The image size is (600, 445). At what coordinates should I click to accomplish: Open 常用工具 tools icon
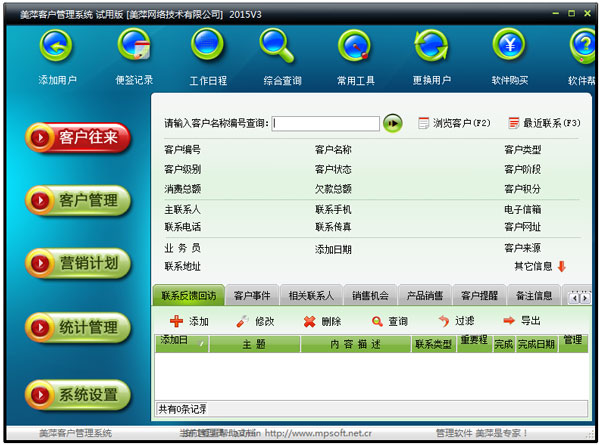point(354,46)
